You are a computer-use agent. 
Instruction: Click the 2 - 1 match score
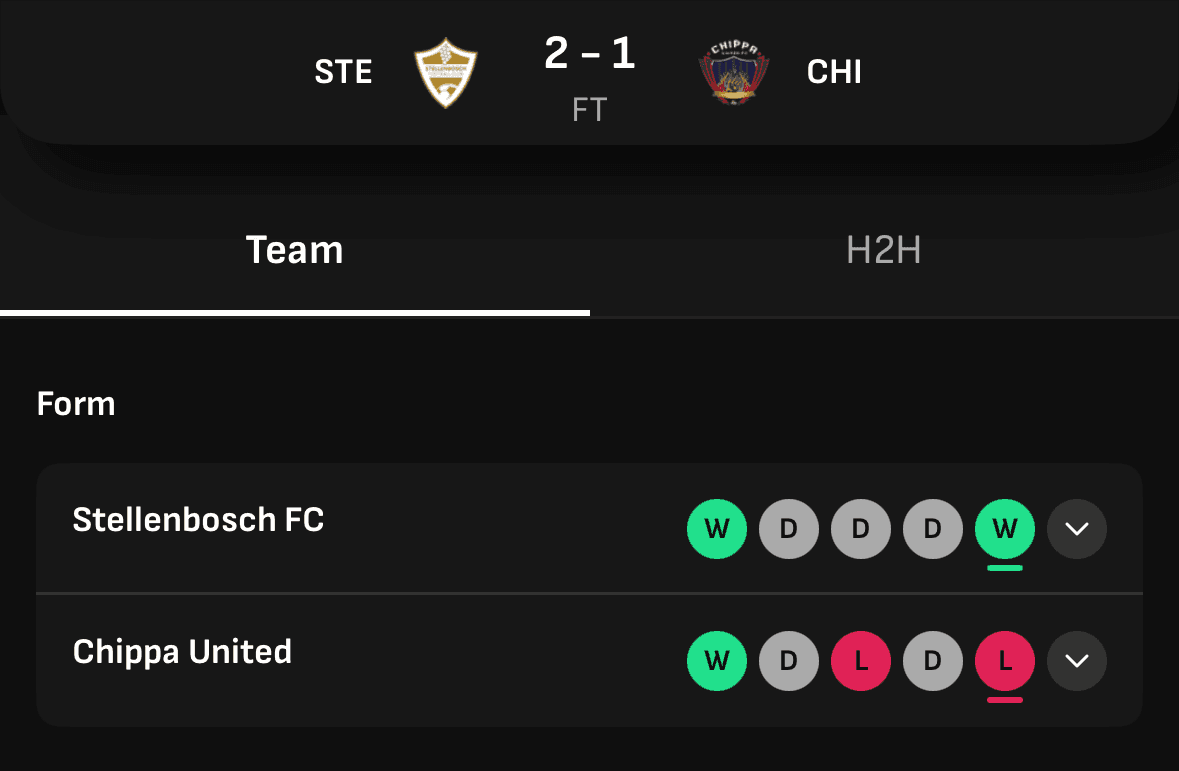tap(590, 55)
